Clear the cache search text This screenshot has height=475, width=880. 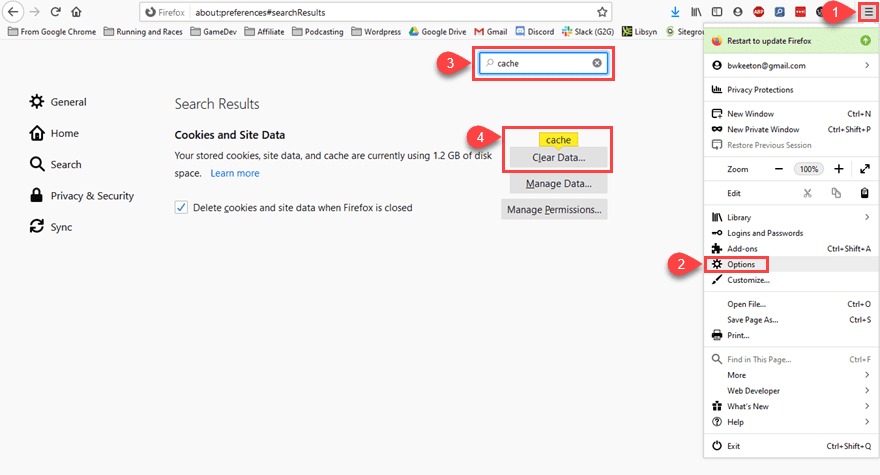(597, 63)
